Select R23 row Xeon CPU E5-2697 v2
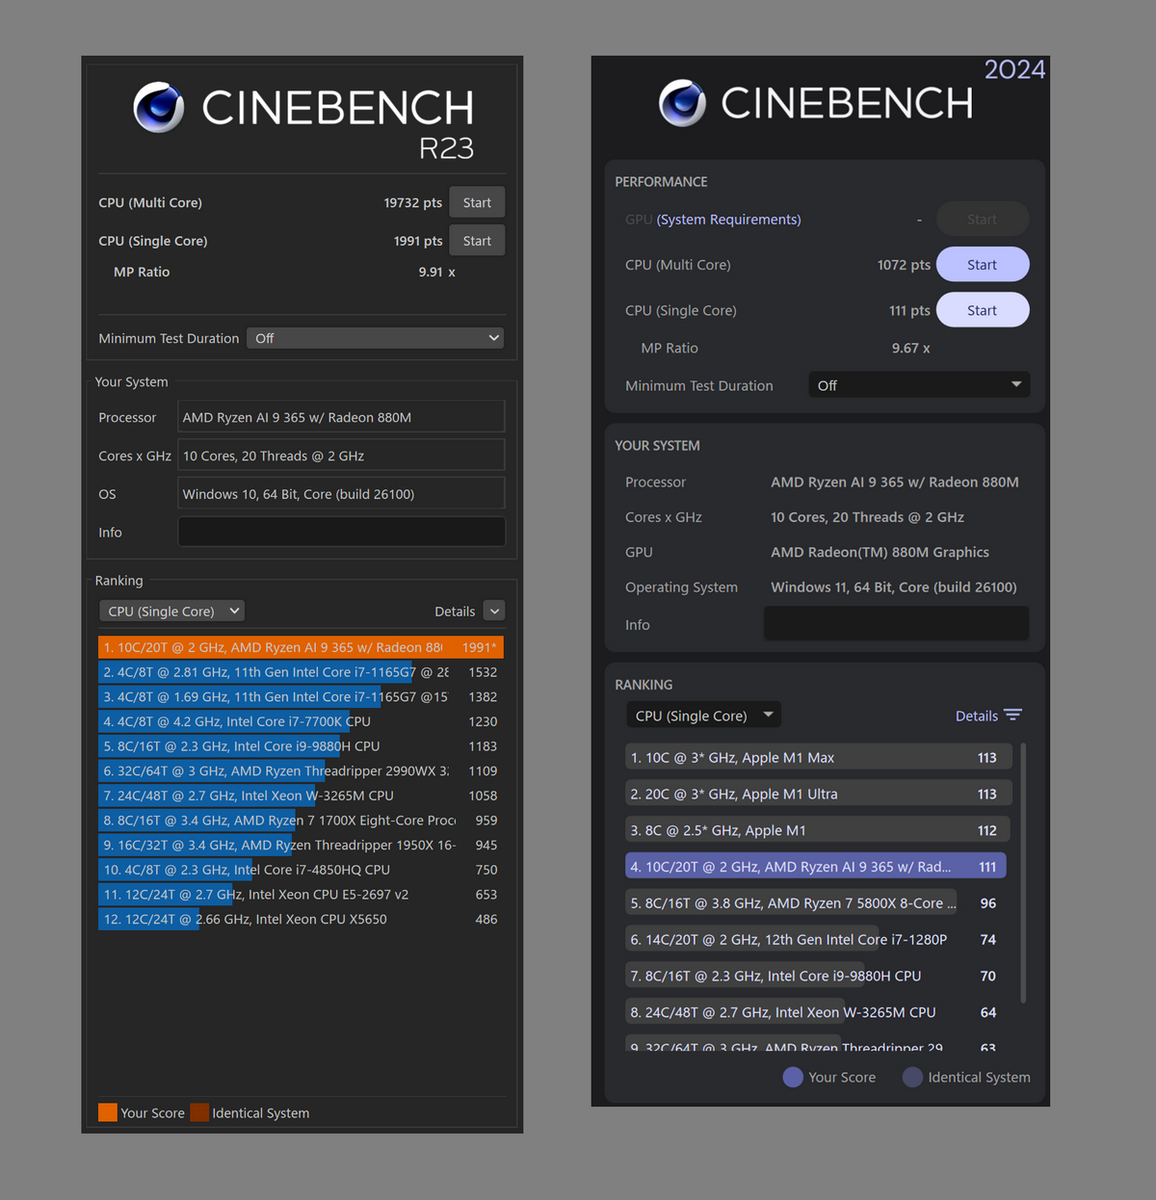1156x1200 pixels. click(x=300, y=894)
